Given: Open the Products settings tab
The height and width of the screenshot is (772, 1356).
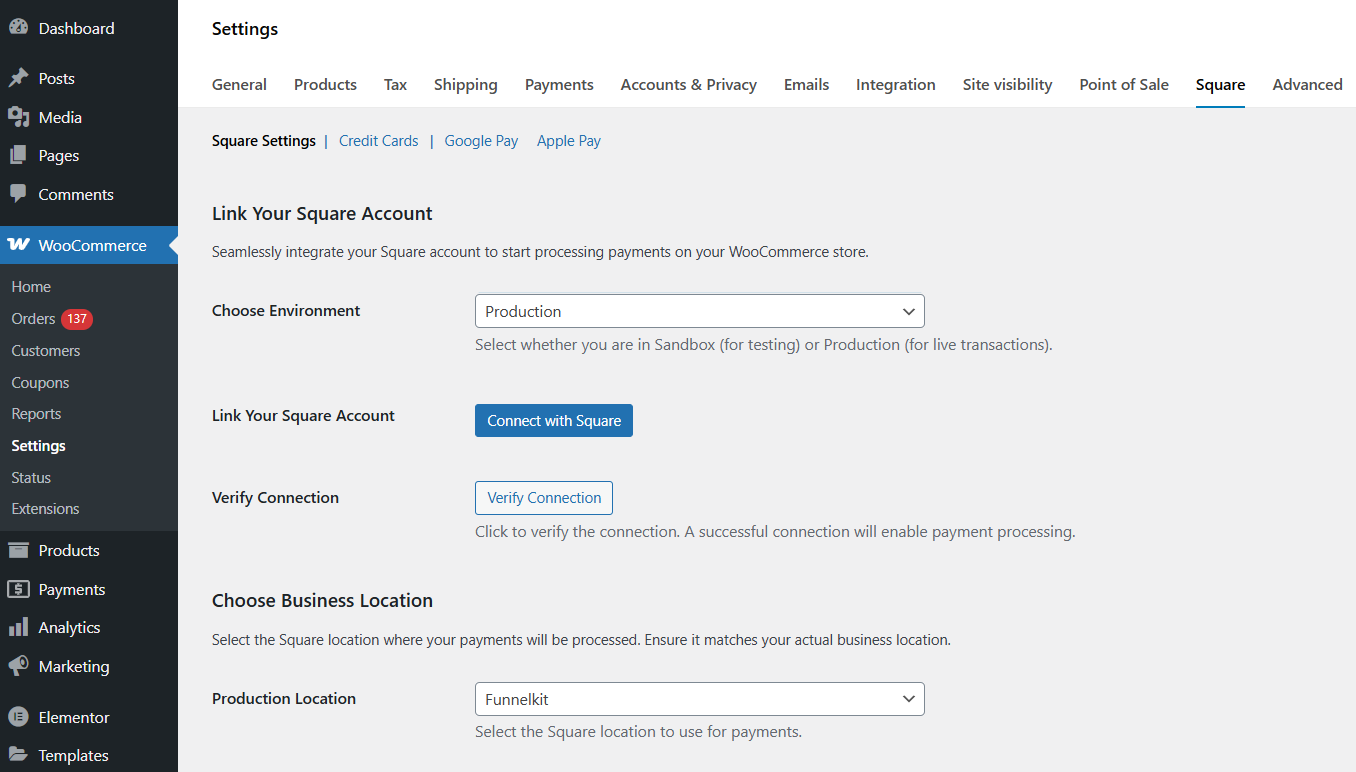Looking at the screenshot, I should [325, 85].
